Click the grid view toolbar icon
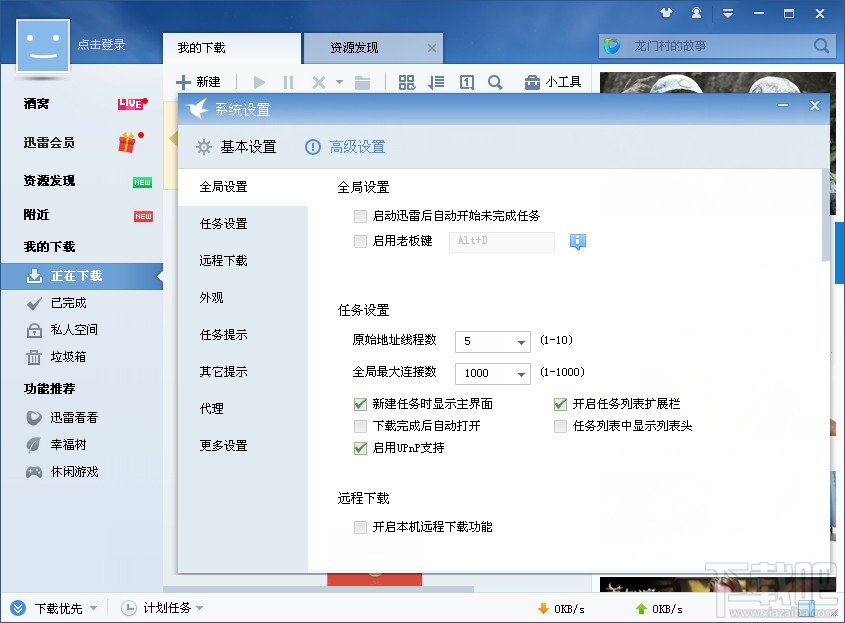The image size is (845, 623). [407, 81]
